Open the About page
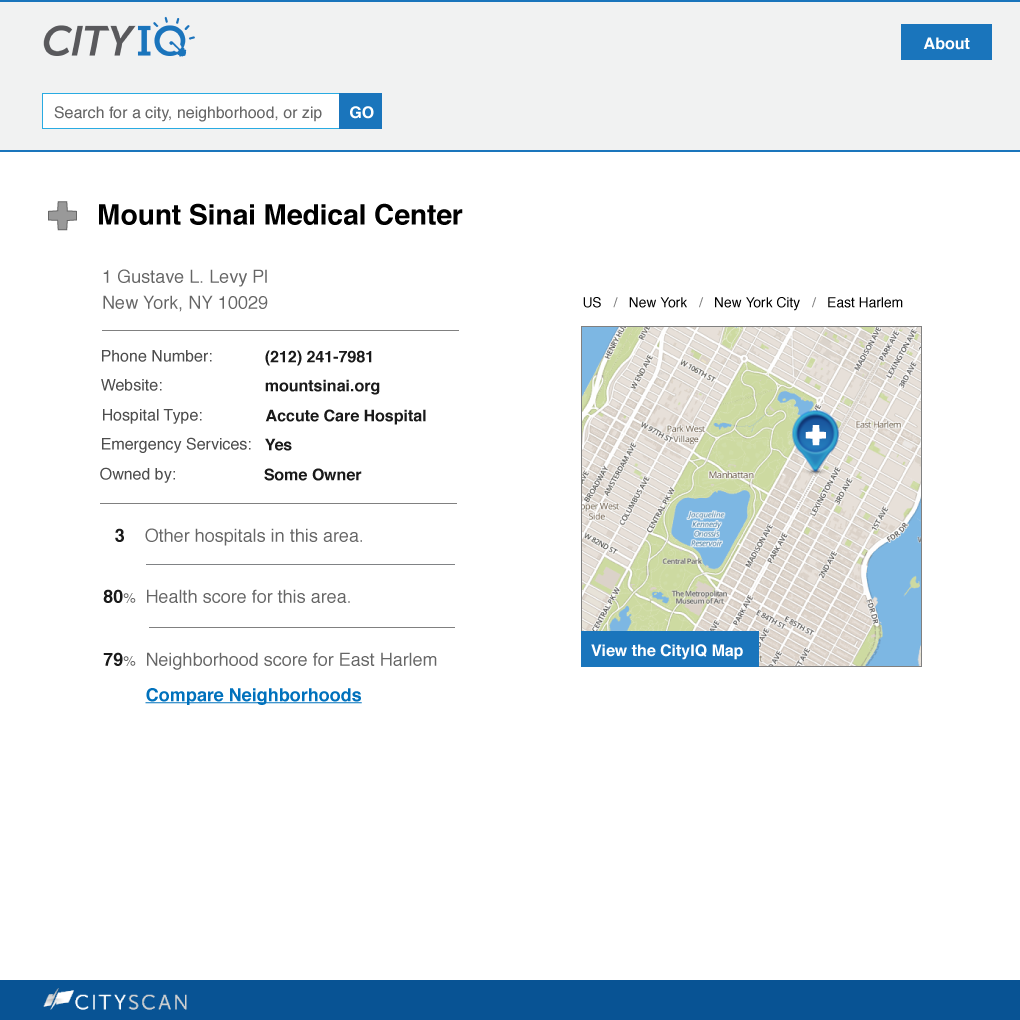This screenshot has width=1020, height=1020. [x=946, y=43]
